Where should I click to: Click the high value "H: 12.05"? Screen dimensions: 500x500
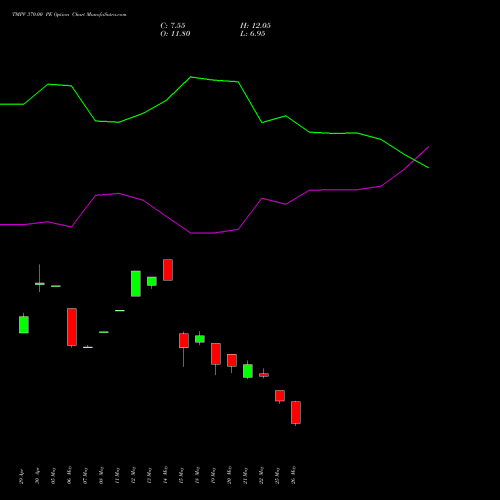[x=255, y=26]
